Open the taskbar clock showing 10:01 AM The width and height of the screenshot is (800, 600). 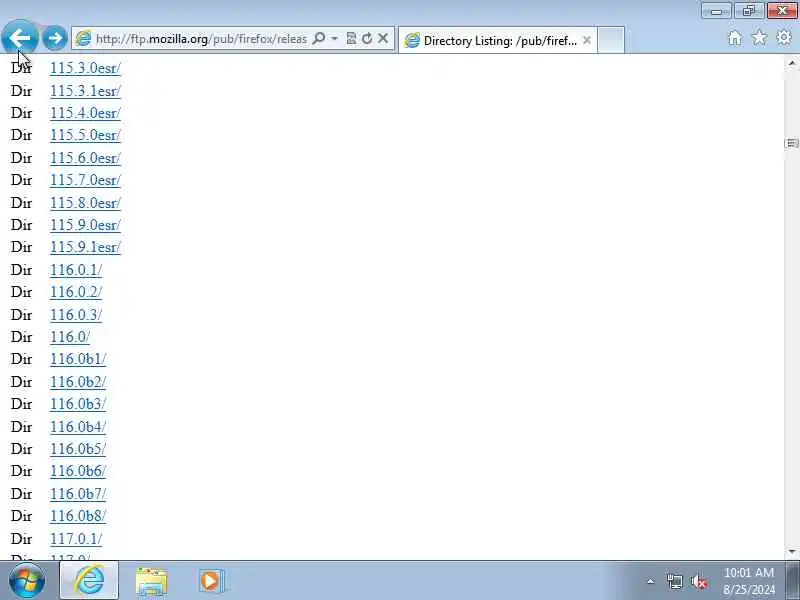(x=749, y=581)
